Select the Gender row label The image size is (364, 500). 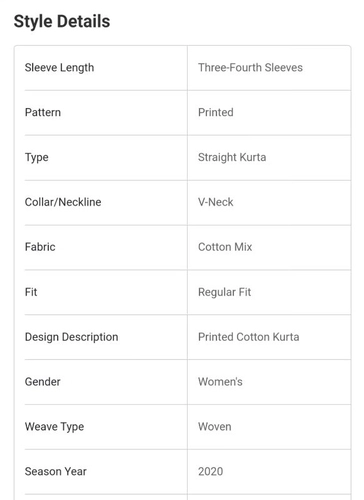point(43,382)
